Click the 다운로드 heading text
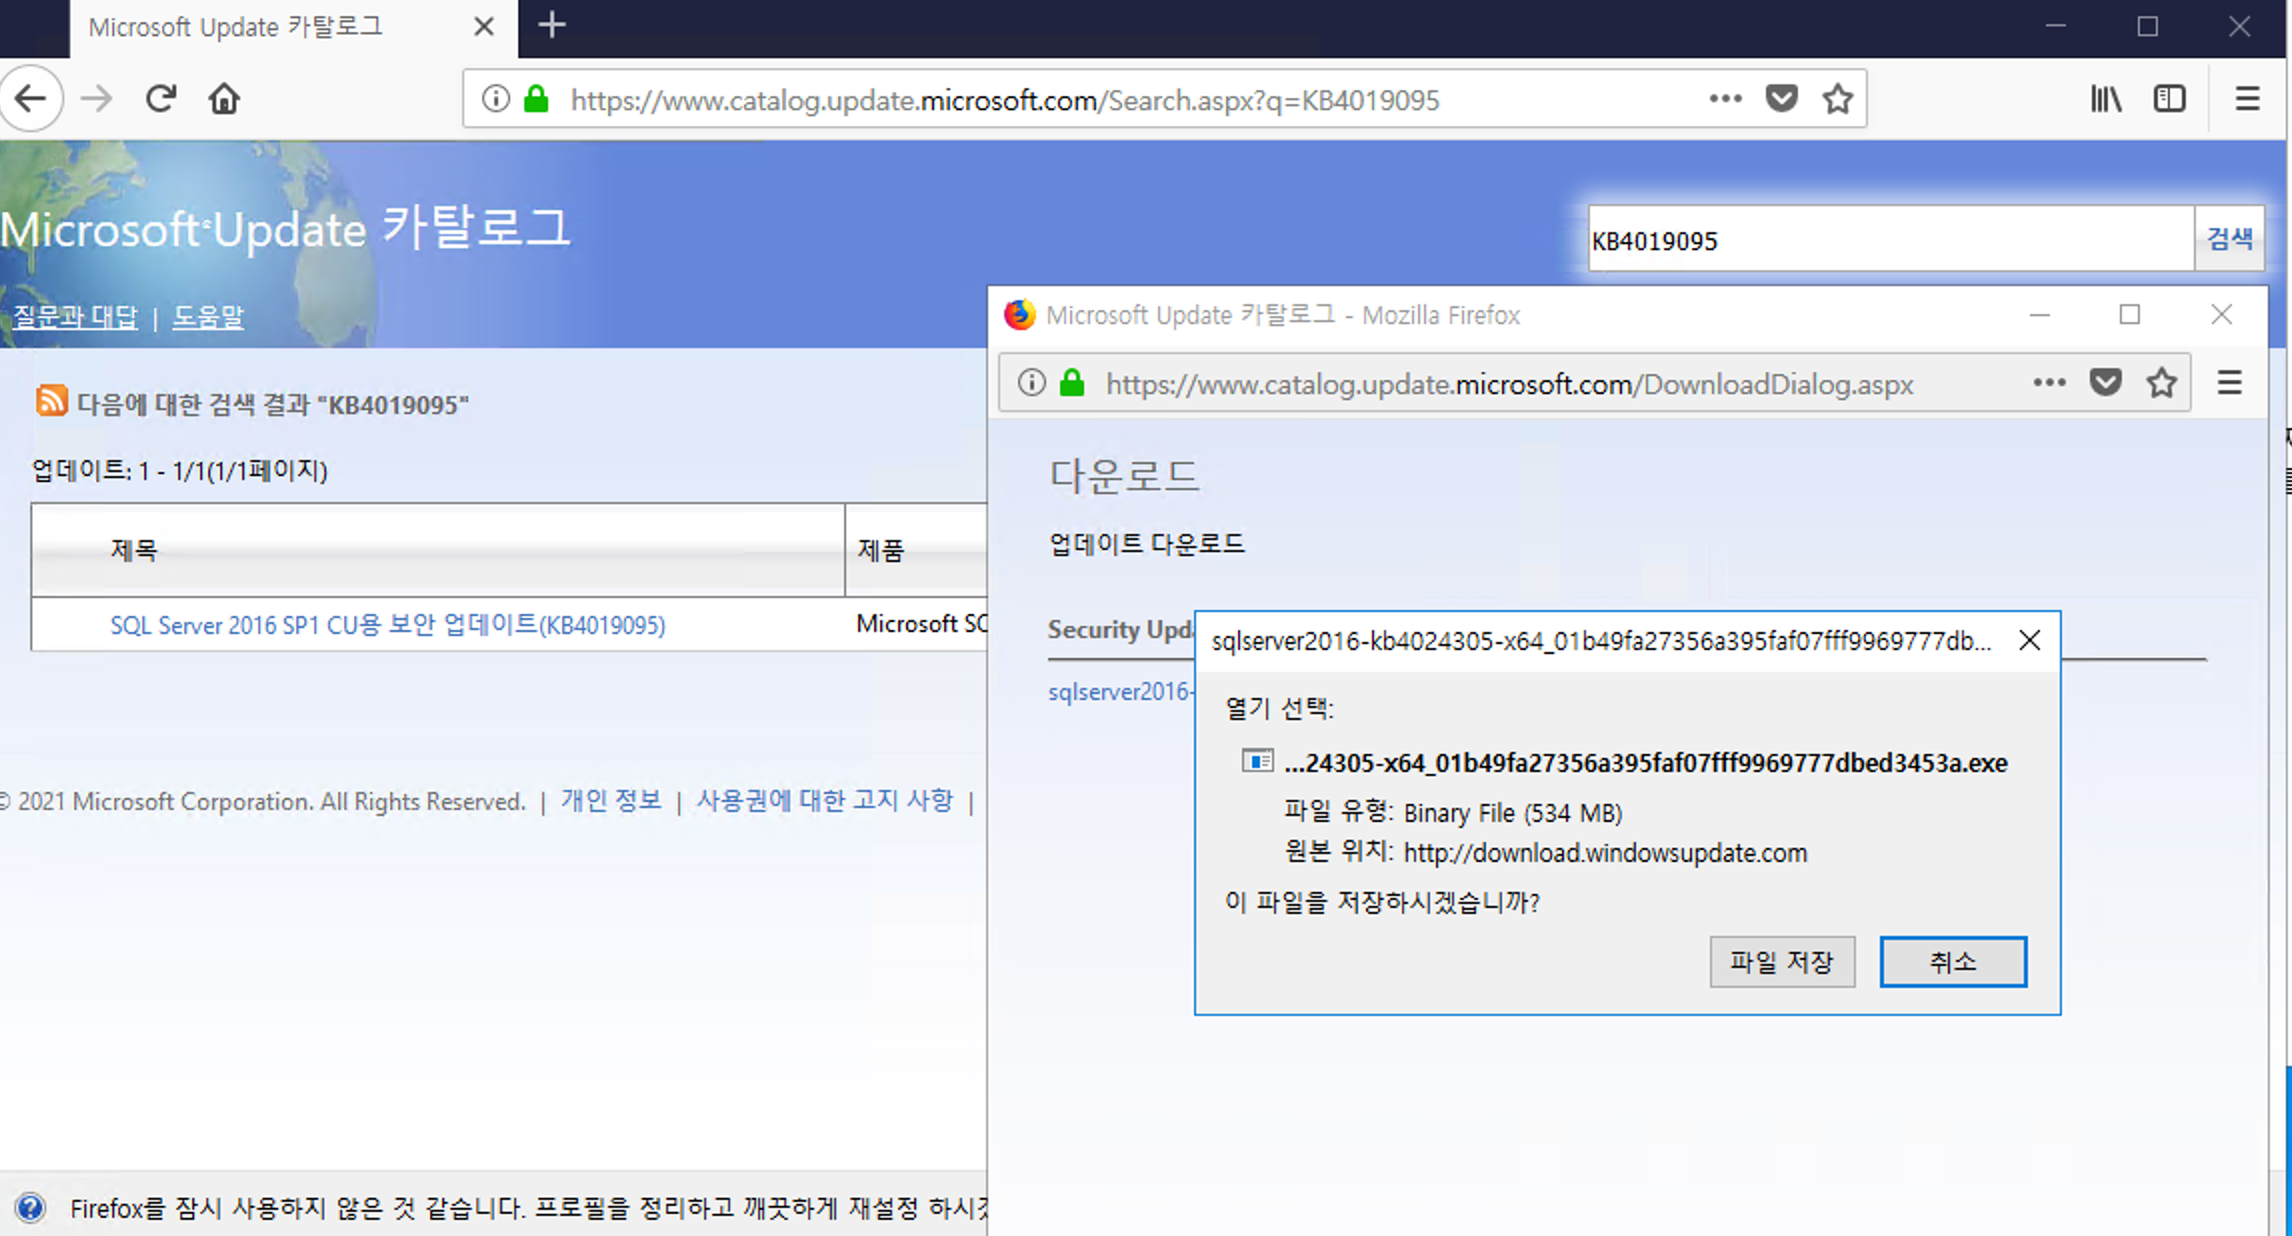The width and height of the screenshot is (2292, 1236). (1123, 475)
